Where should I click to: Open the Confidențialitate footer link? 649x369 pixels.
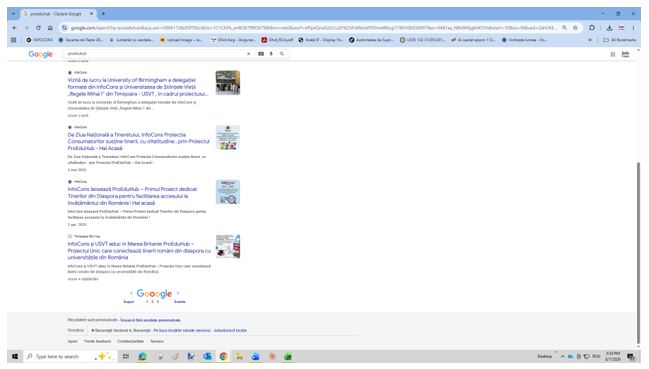click(x=130, y=341)
